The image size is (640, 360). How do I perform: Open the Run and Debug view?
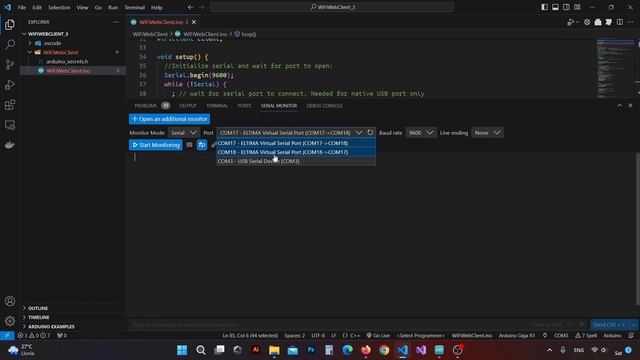point(10,84)
